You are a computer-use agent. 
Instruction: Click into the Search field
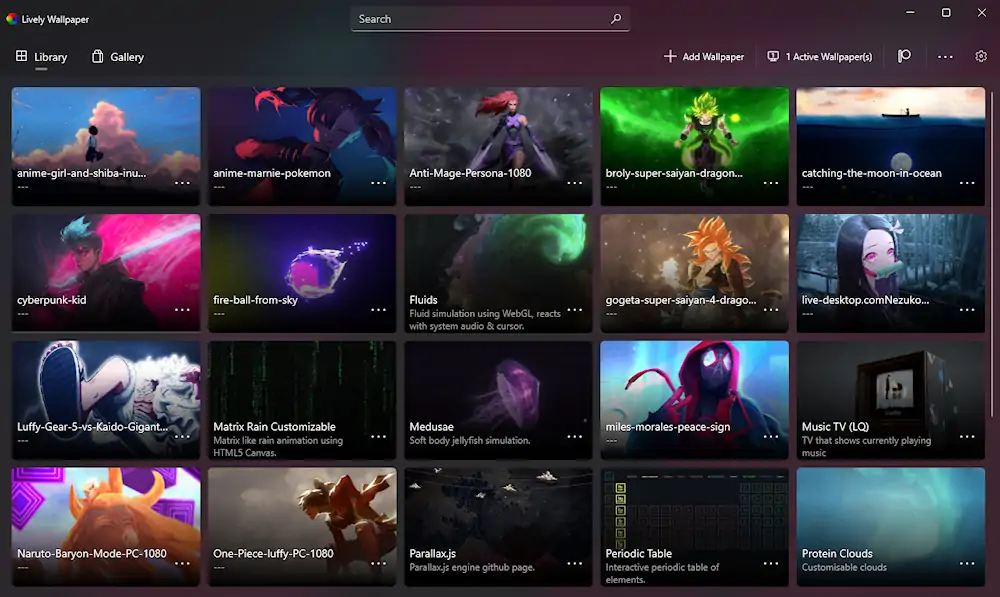(x=490, y=19)
